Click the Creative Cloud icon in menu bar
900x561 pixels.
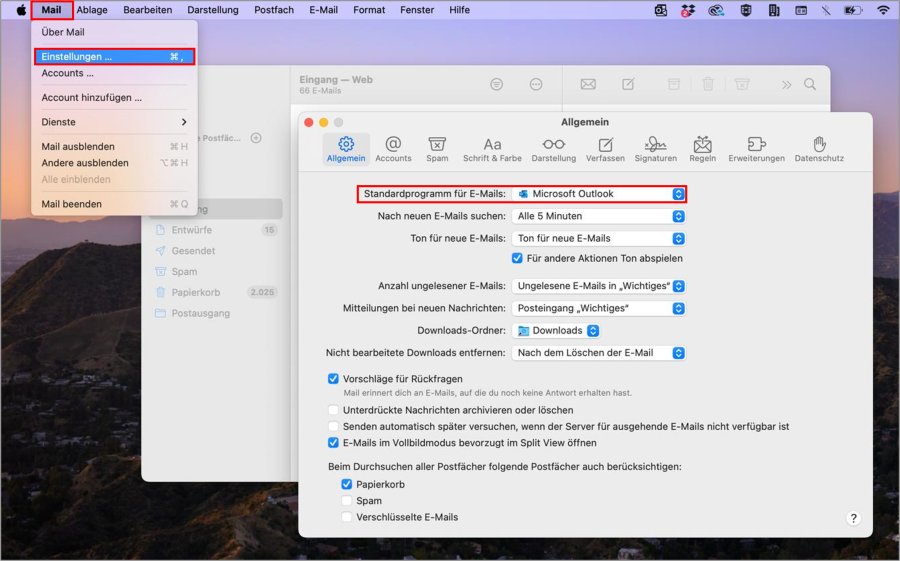click(x=716, y=10)
